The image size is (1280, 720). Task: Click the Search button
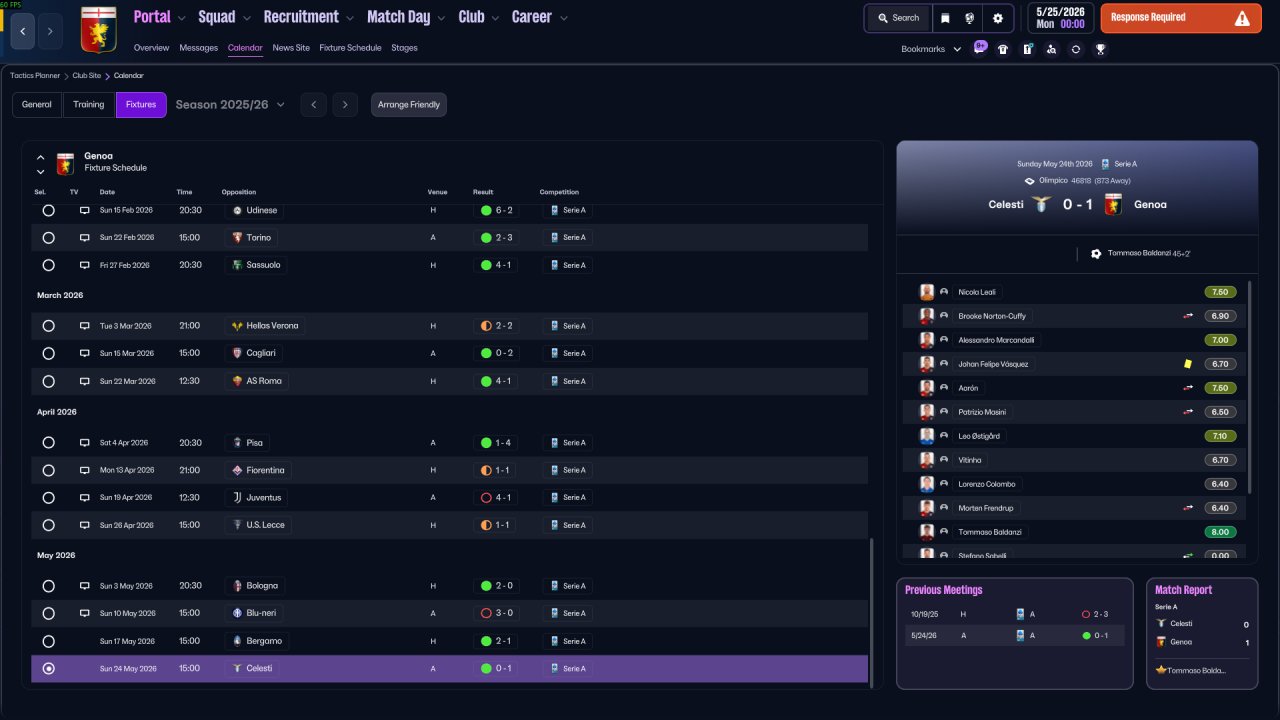897,18
